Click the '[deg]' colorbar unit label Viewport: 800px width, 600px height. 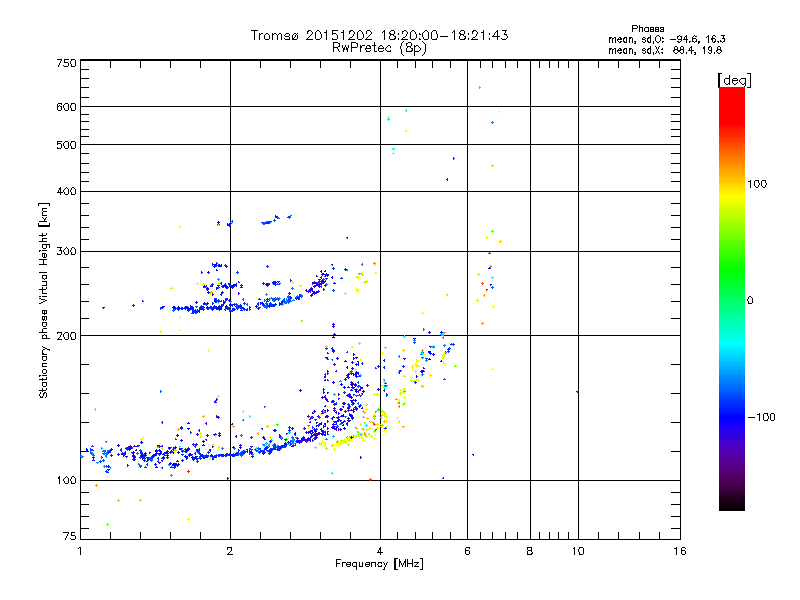(x=734, y=80)
